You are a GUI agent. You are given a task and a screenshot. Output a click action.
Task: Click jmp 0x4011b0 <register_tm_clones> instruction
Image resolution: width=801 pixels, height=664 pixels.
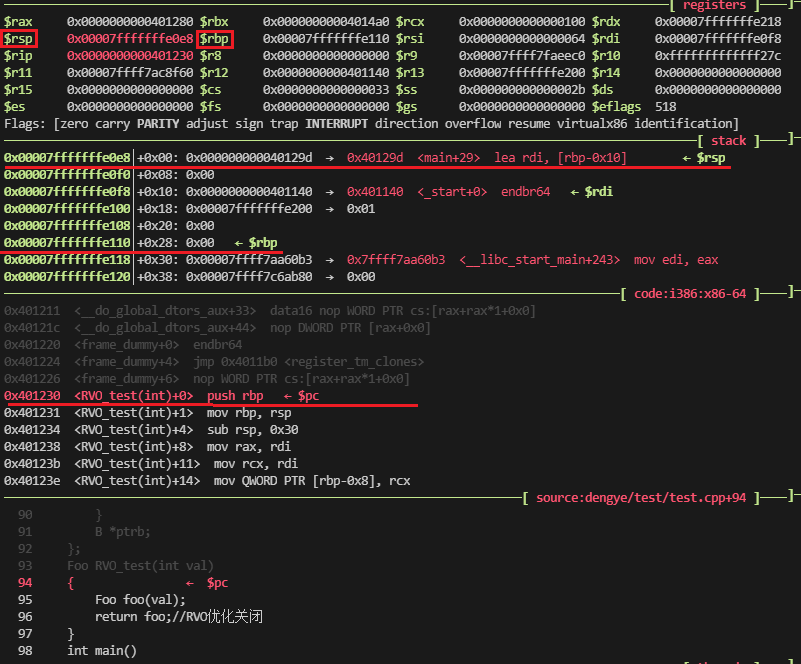click(309, 362)
